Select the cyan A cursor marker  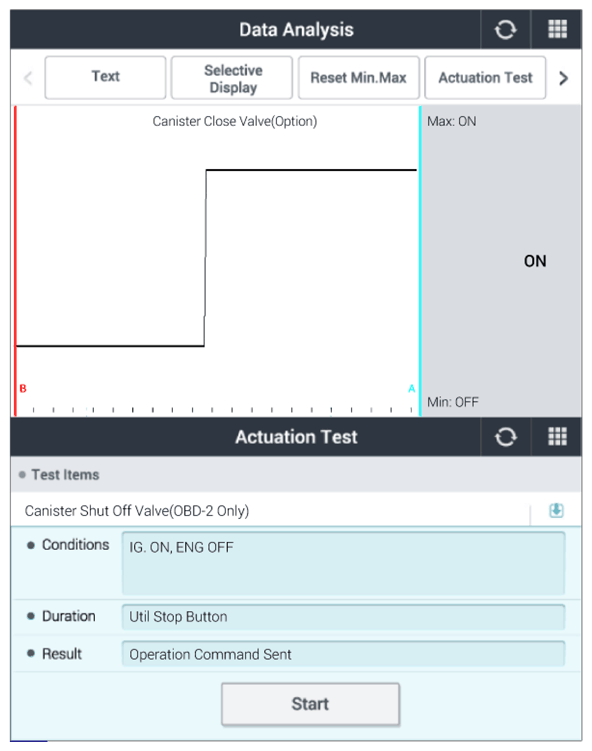411,388
